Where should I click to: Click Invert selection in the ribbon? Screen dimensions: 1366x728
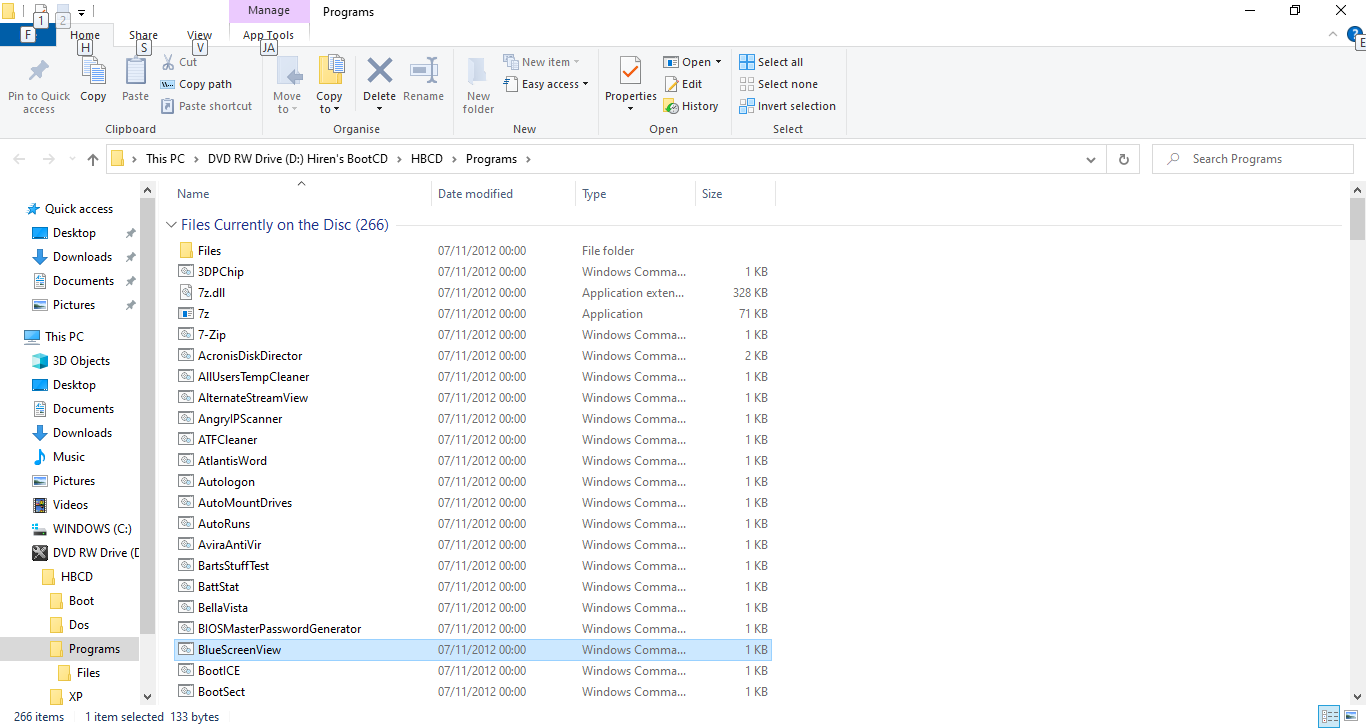pos(787,106)
